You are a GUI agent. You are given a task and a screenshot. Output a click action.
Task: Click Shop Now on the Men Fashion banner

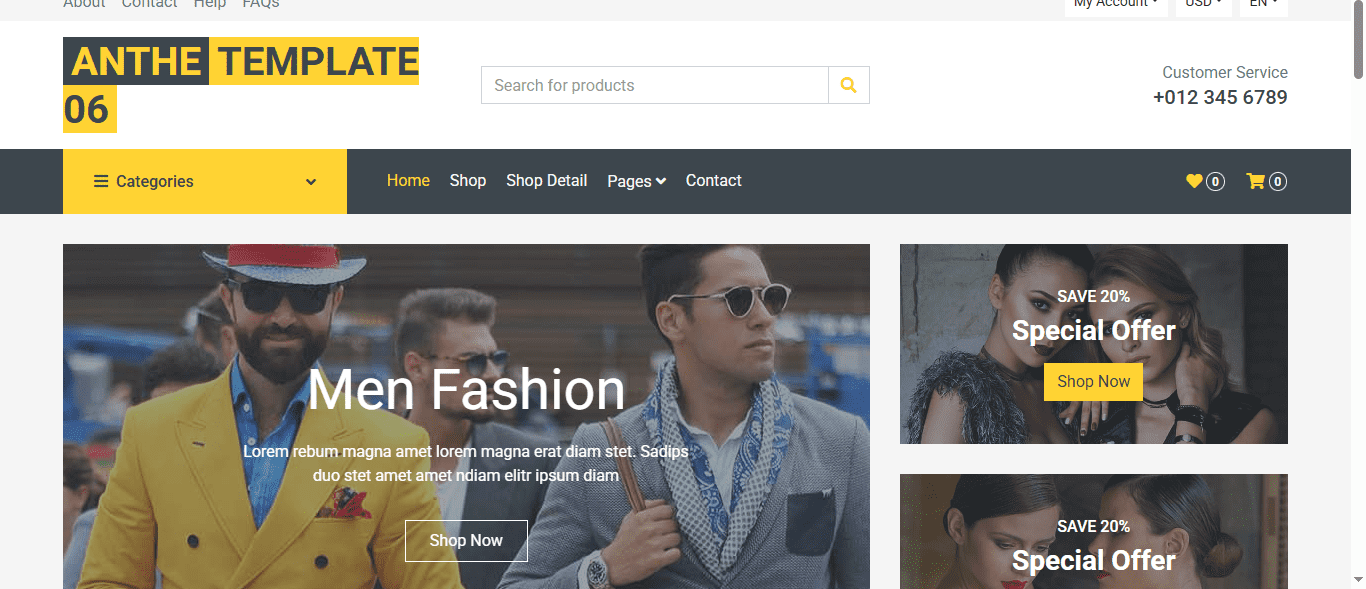pos(466,540)
